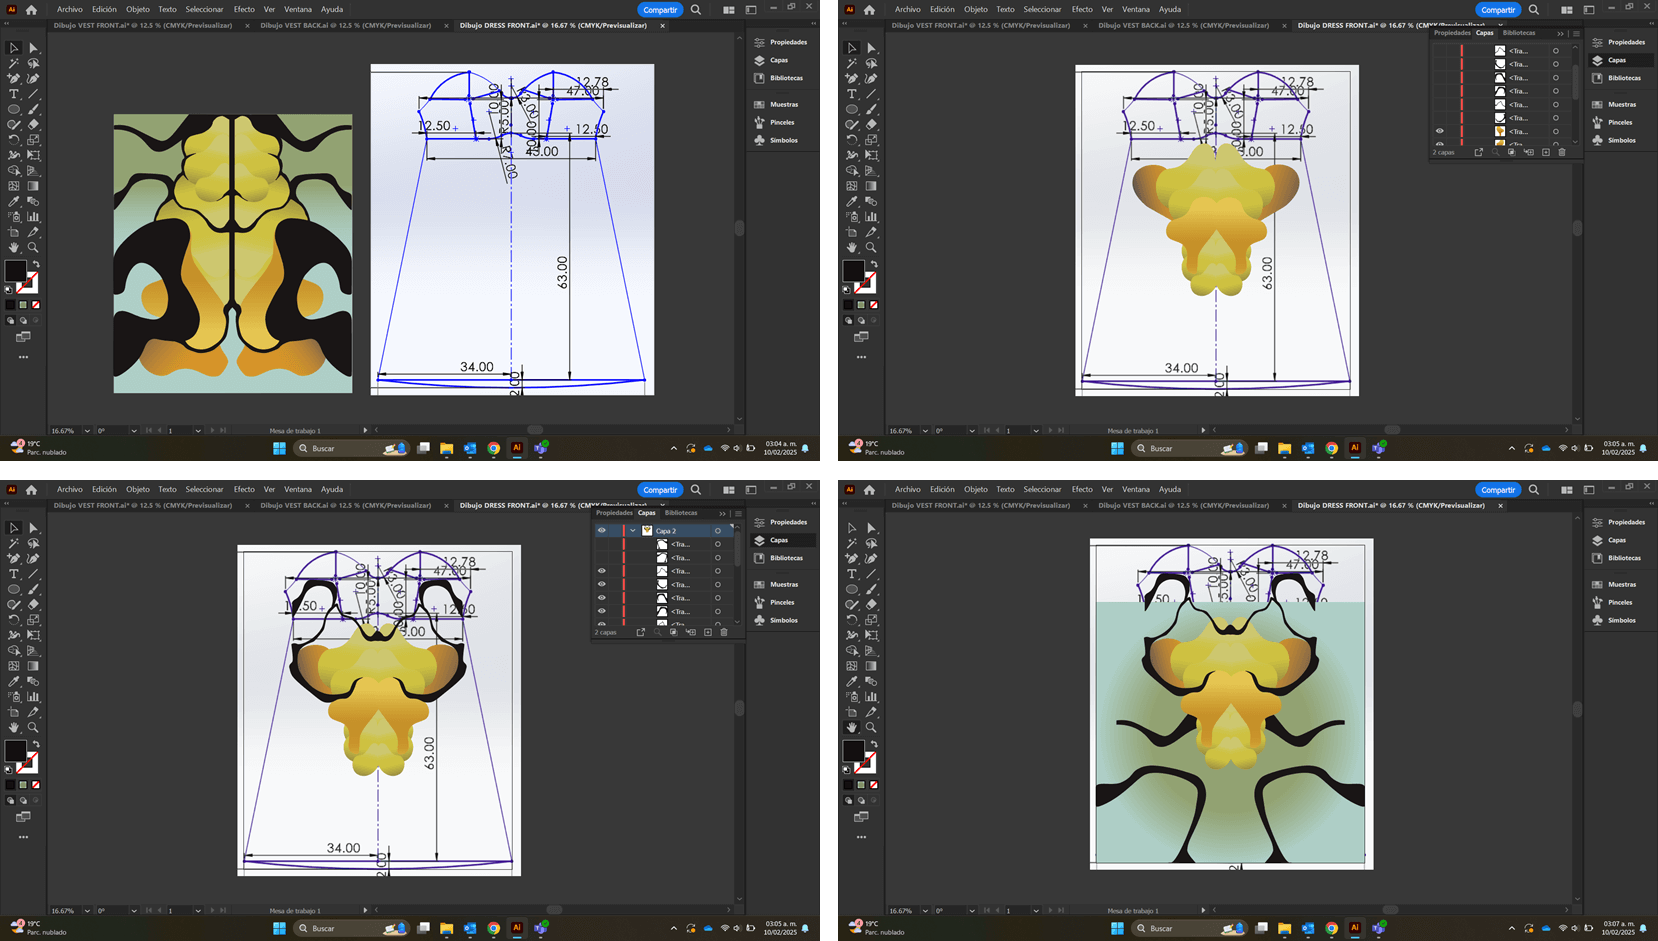Open rotation angle dropdown in top-left window
The width and height of the screenshot is (1658, 941).
(134, 431)
